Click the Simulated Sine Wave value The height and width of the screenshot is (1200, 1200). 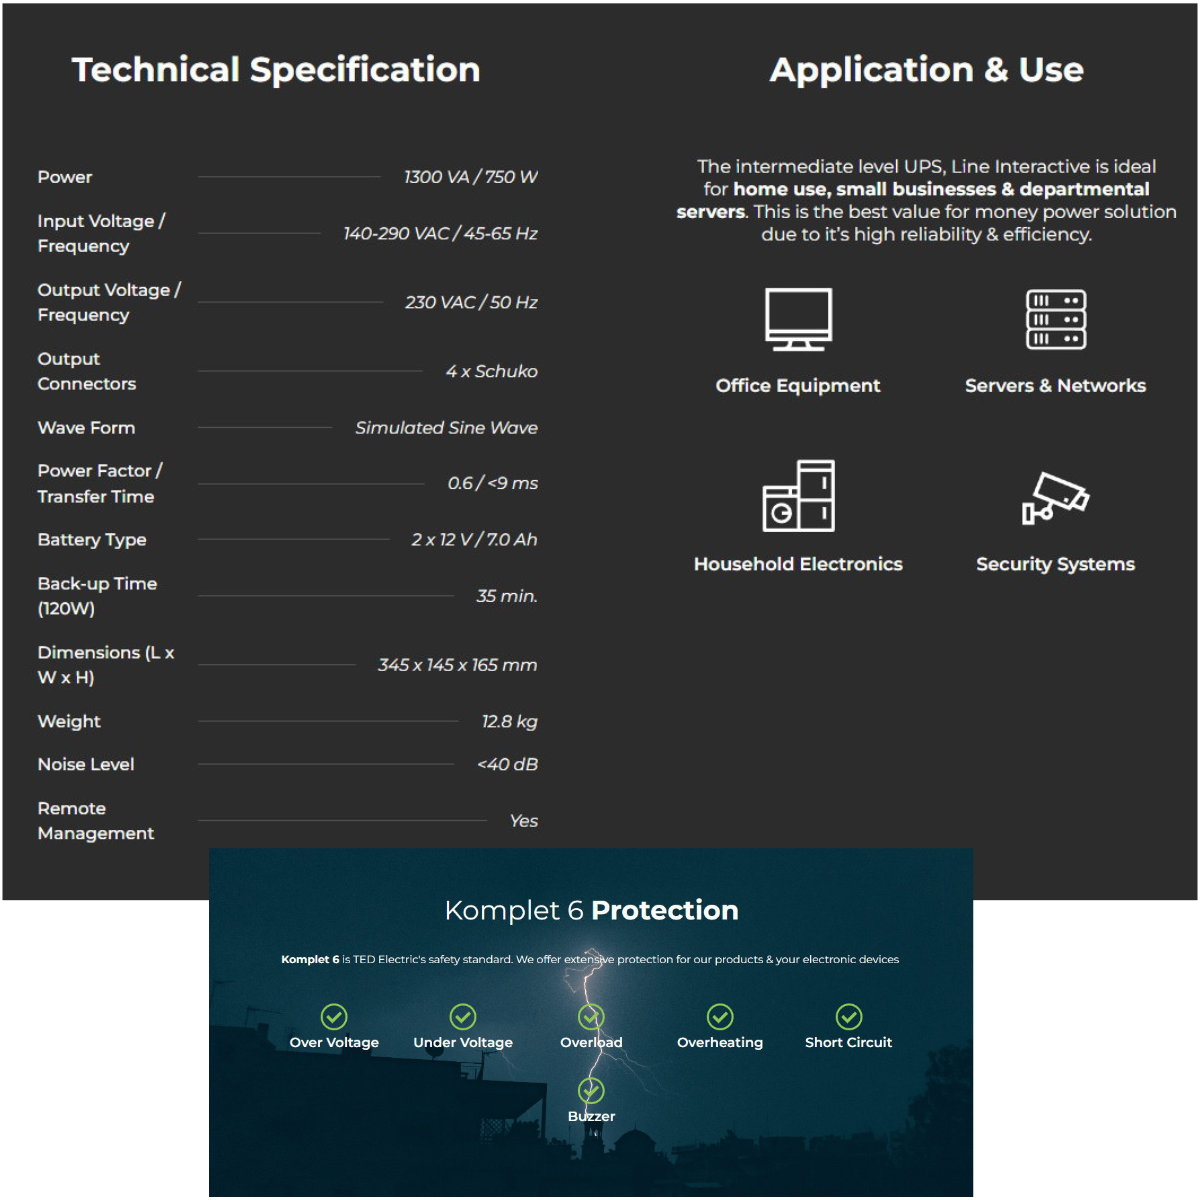[x=446, y=428]
